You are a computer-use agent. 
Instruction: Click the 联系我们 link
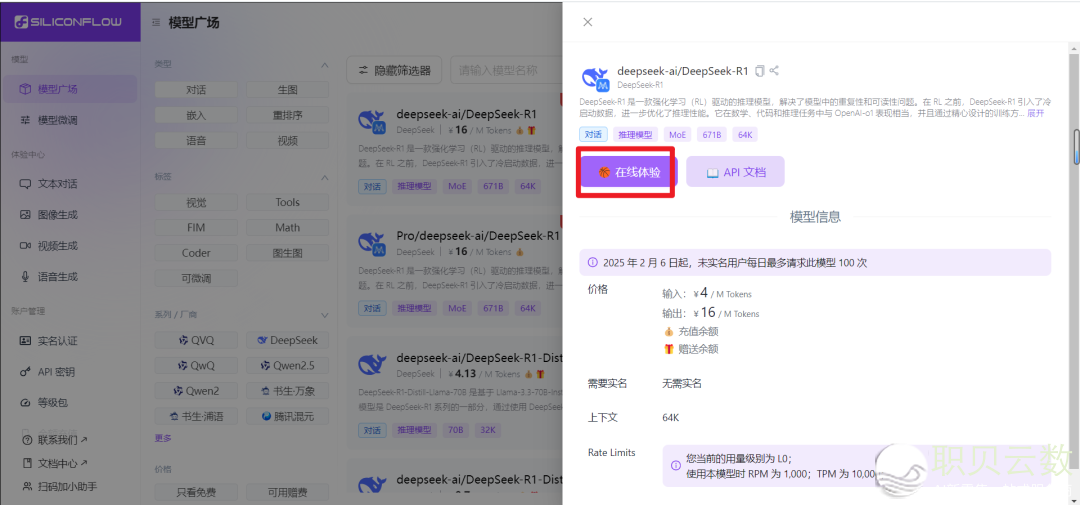[55, 440]
